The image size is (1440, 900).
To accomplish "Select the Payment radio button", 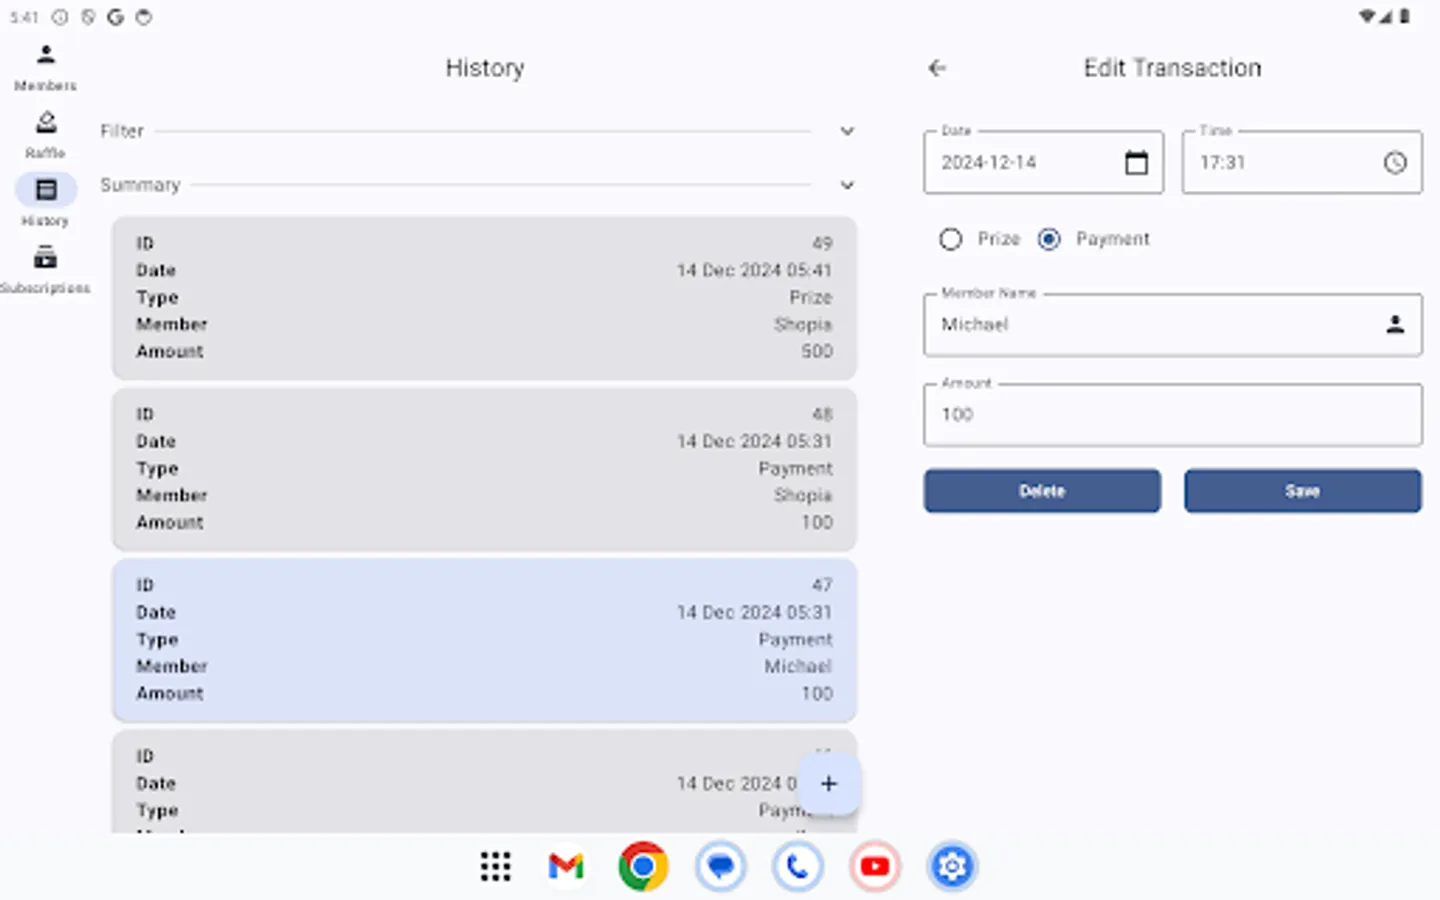I will (x=1049, y=239).
